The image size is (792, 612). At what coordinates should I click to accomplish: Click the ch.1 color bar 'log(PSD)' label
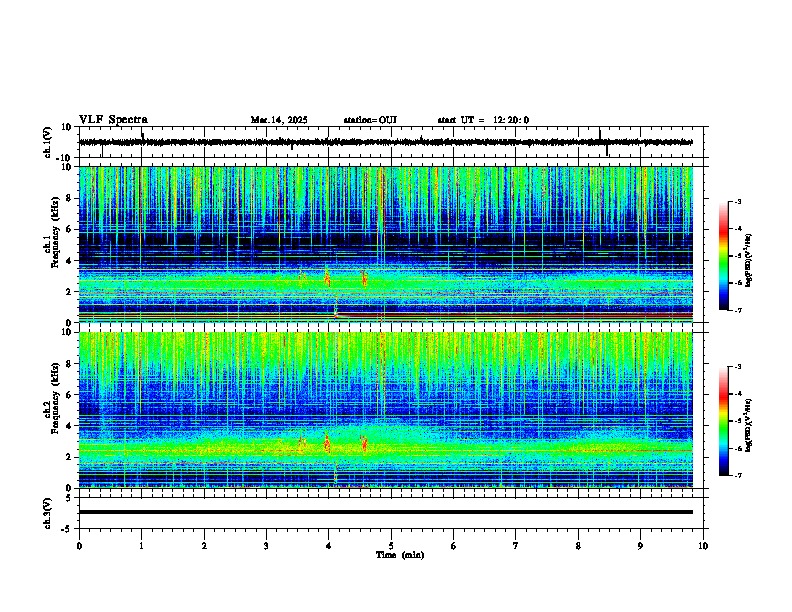coord(749,260)
